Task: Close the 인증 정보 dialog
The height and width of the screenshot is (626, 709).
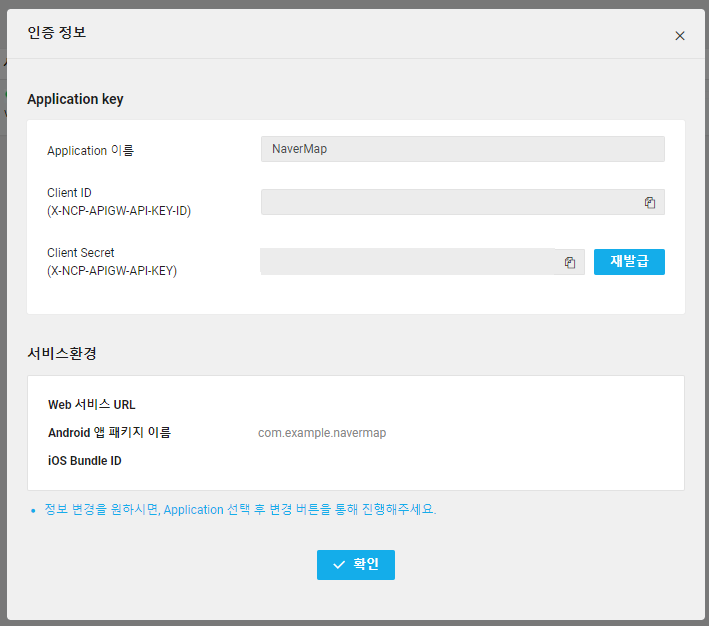Action: tap(680, 36)
